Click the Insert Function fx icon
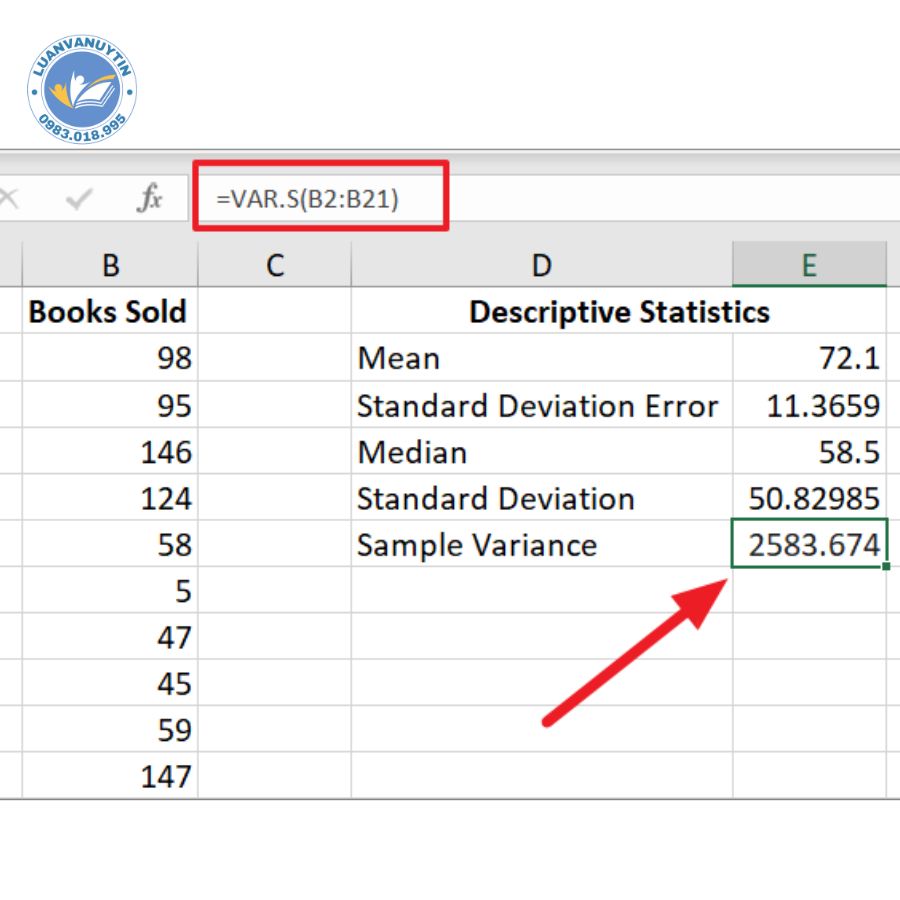The width and height of the screenshot is (900, 900). [x=150, y=199]
